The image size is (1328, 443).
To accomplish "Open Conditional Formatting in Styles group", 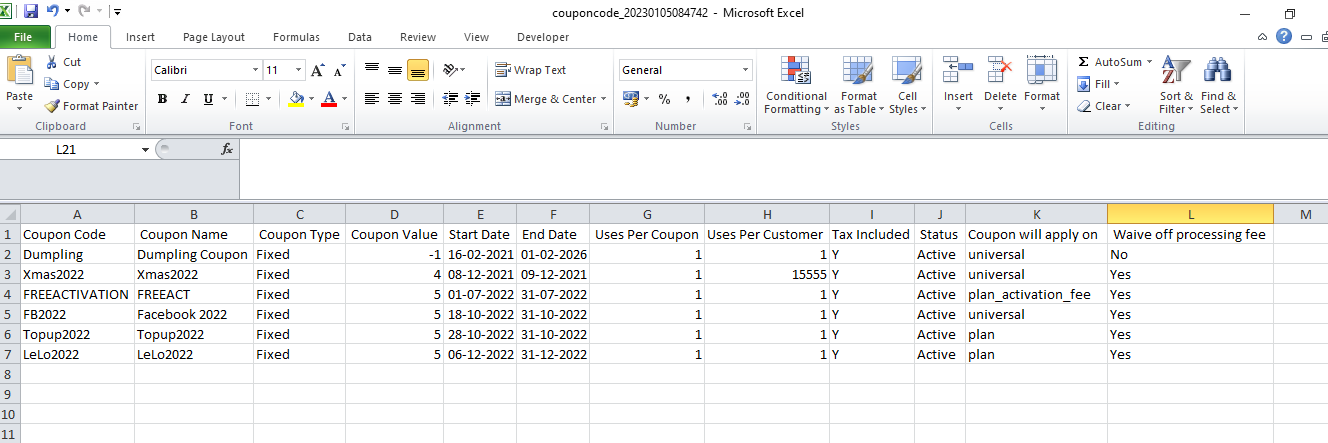I will click(x=796, y=86).
